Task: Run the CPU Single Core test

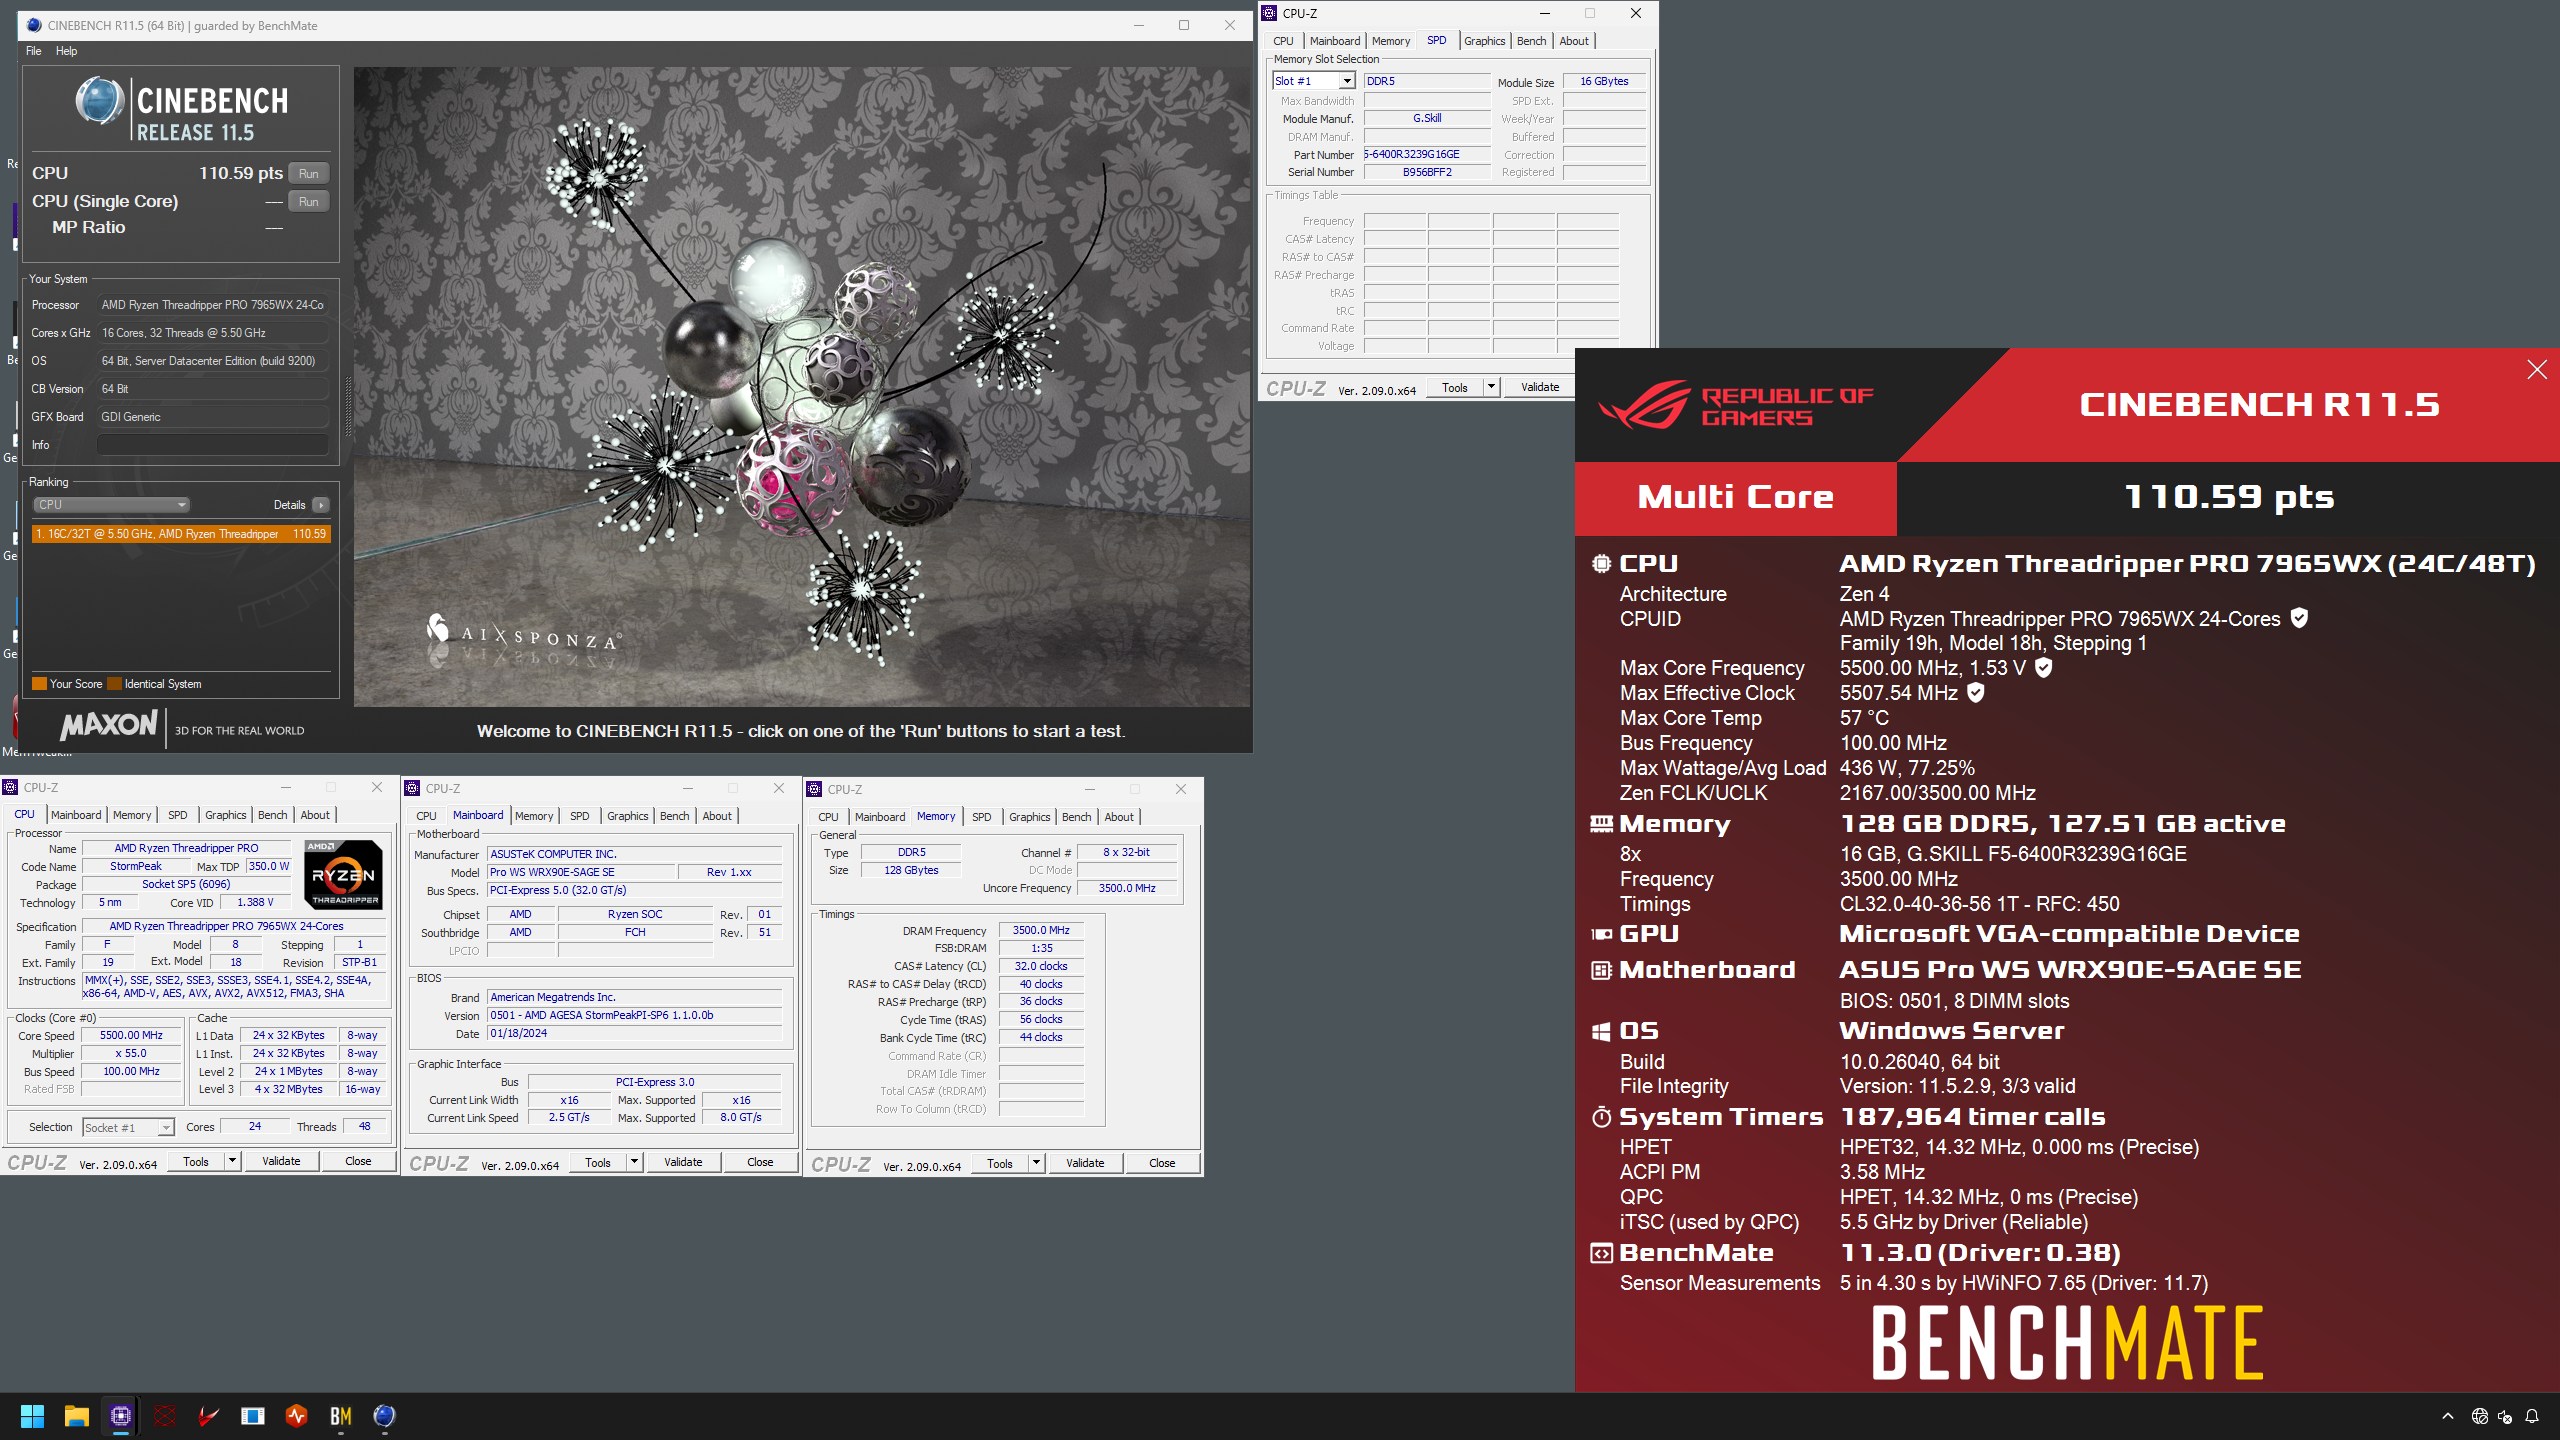Action: (308, 202)
